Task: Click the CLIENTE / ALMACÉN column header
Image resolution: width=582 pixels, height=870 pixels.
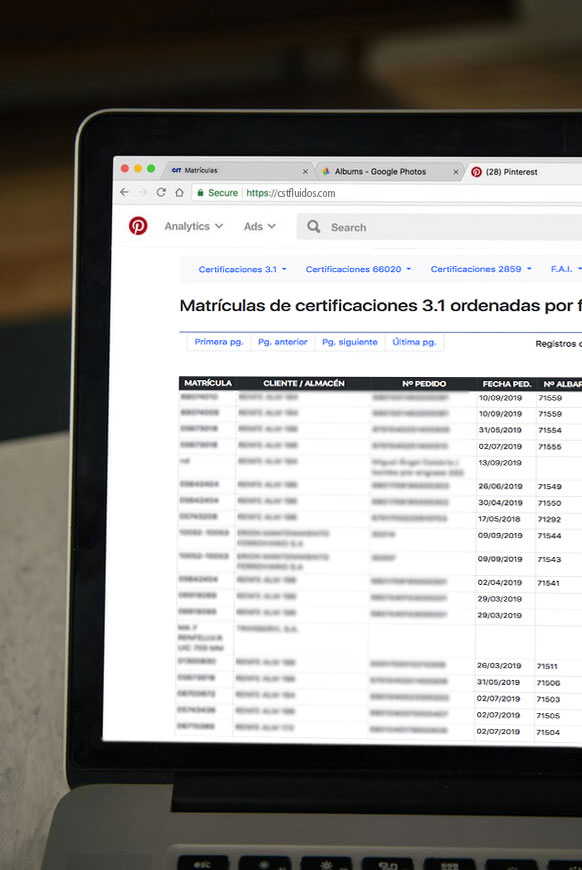Action: point(303,383)
